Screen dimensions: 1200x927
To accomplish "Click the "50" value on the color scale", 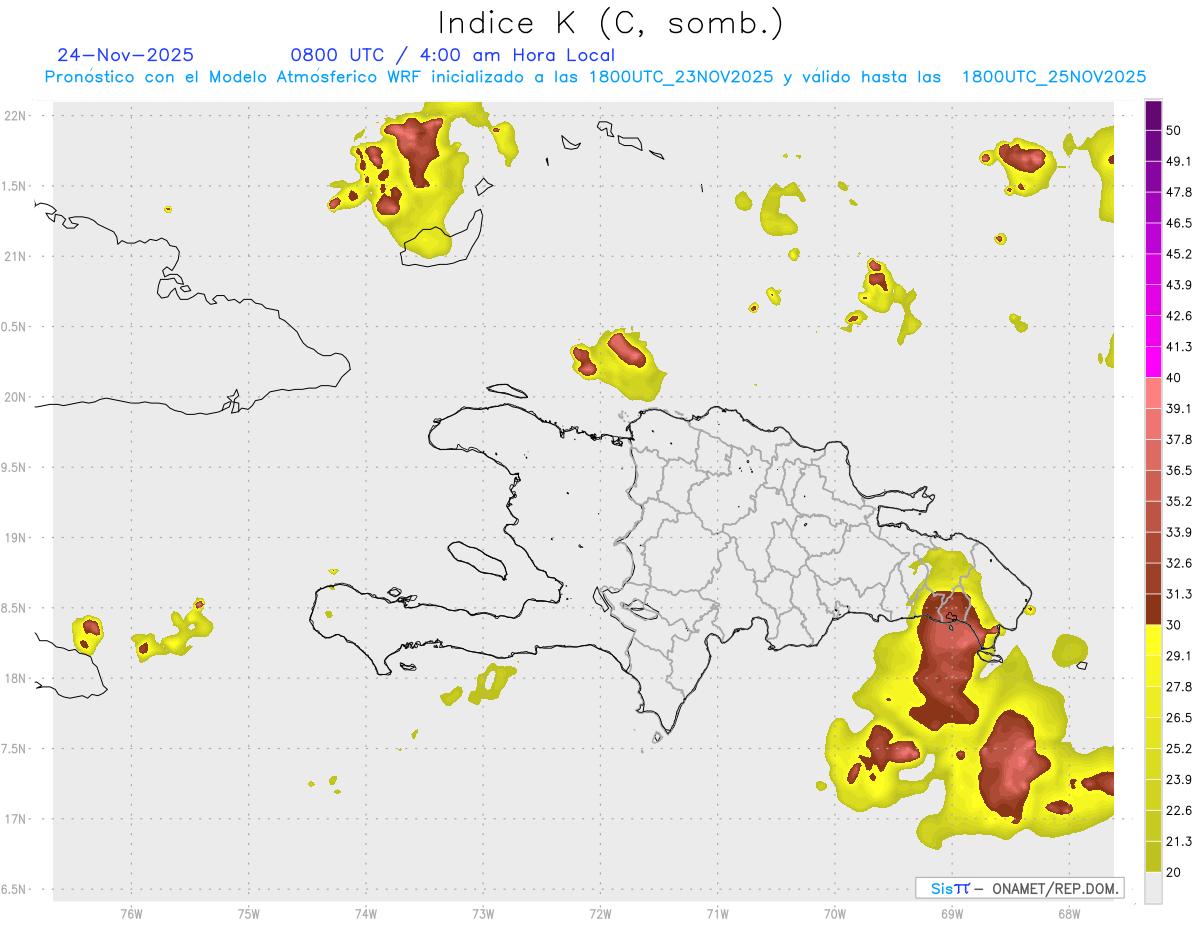I will (x=1174, y=130).
